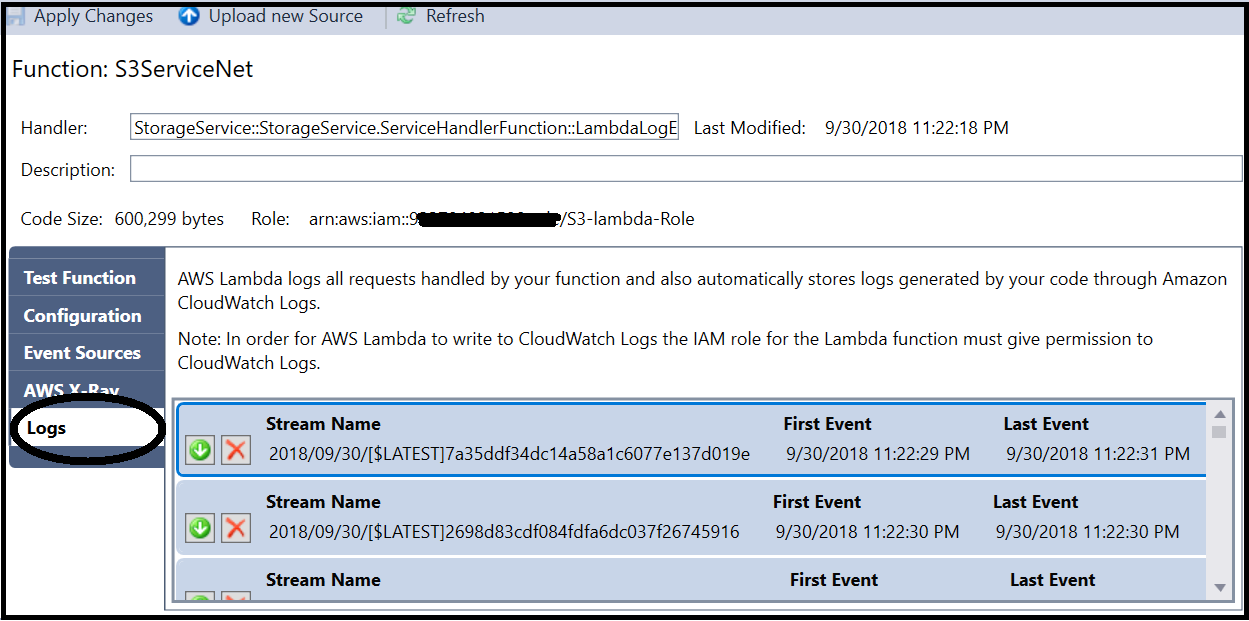
Task: Click the Upload new Source arrow icon
Action: point(189,16)
